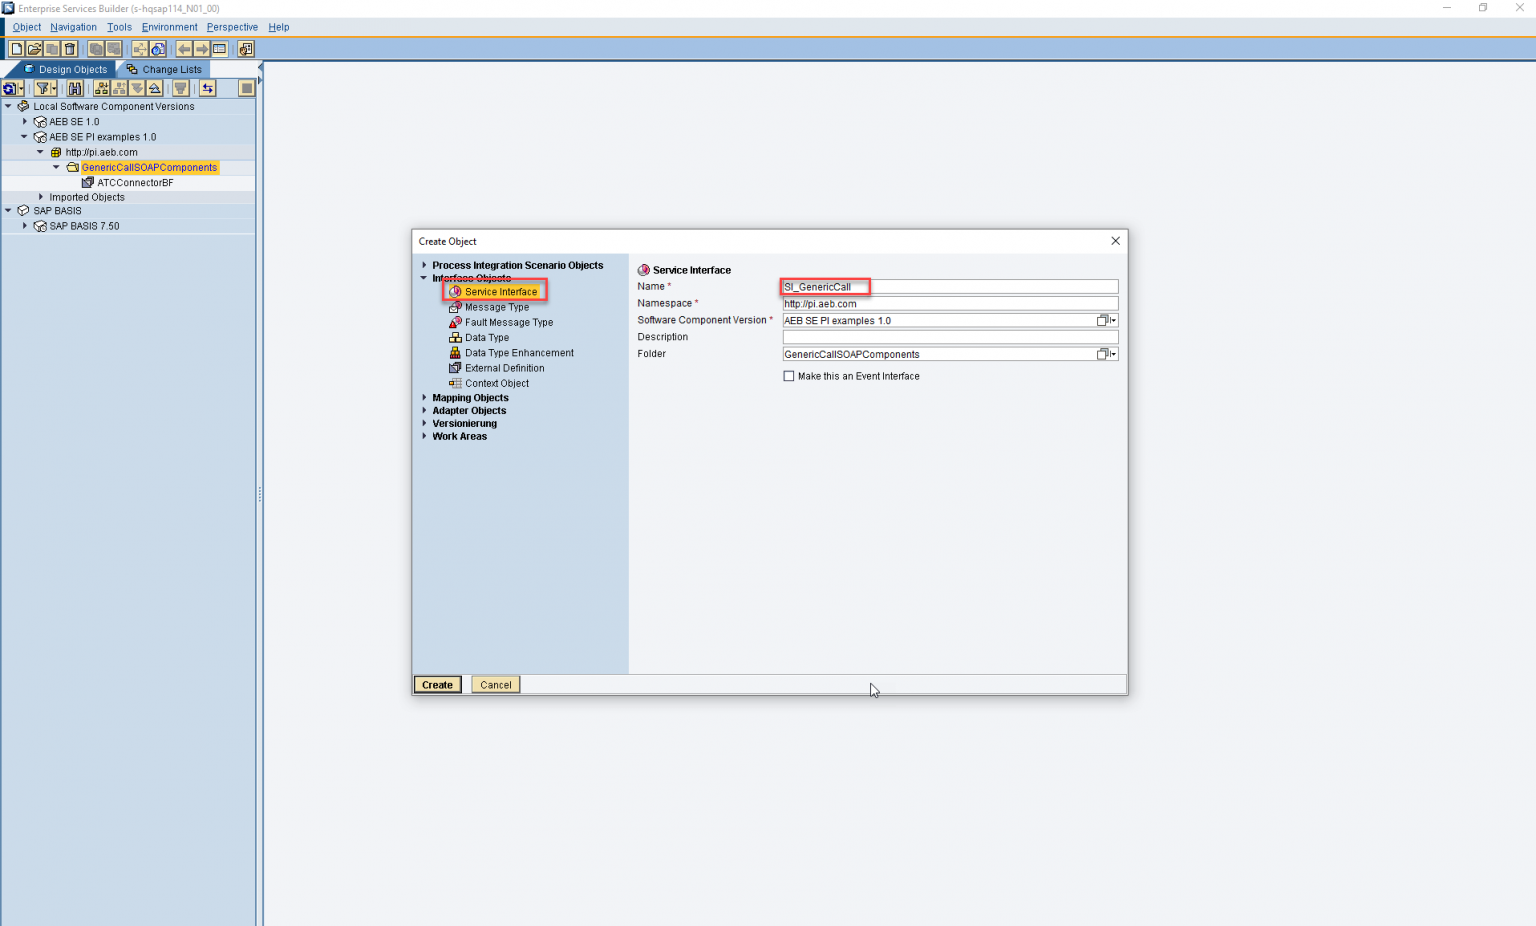The height and width of the screenshot is (926, 1536).
Task: Select the Data Type Enhancement entry
Action: tap(520, 352)
